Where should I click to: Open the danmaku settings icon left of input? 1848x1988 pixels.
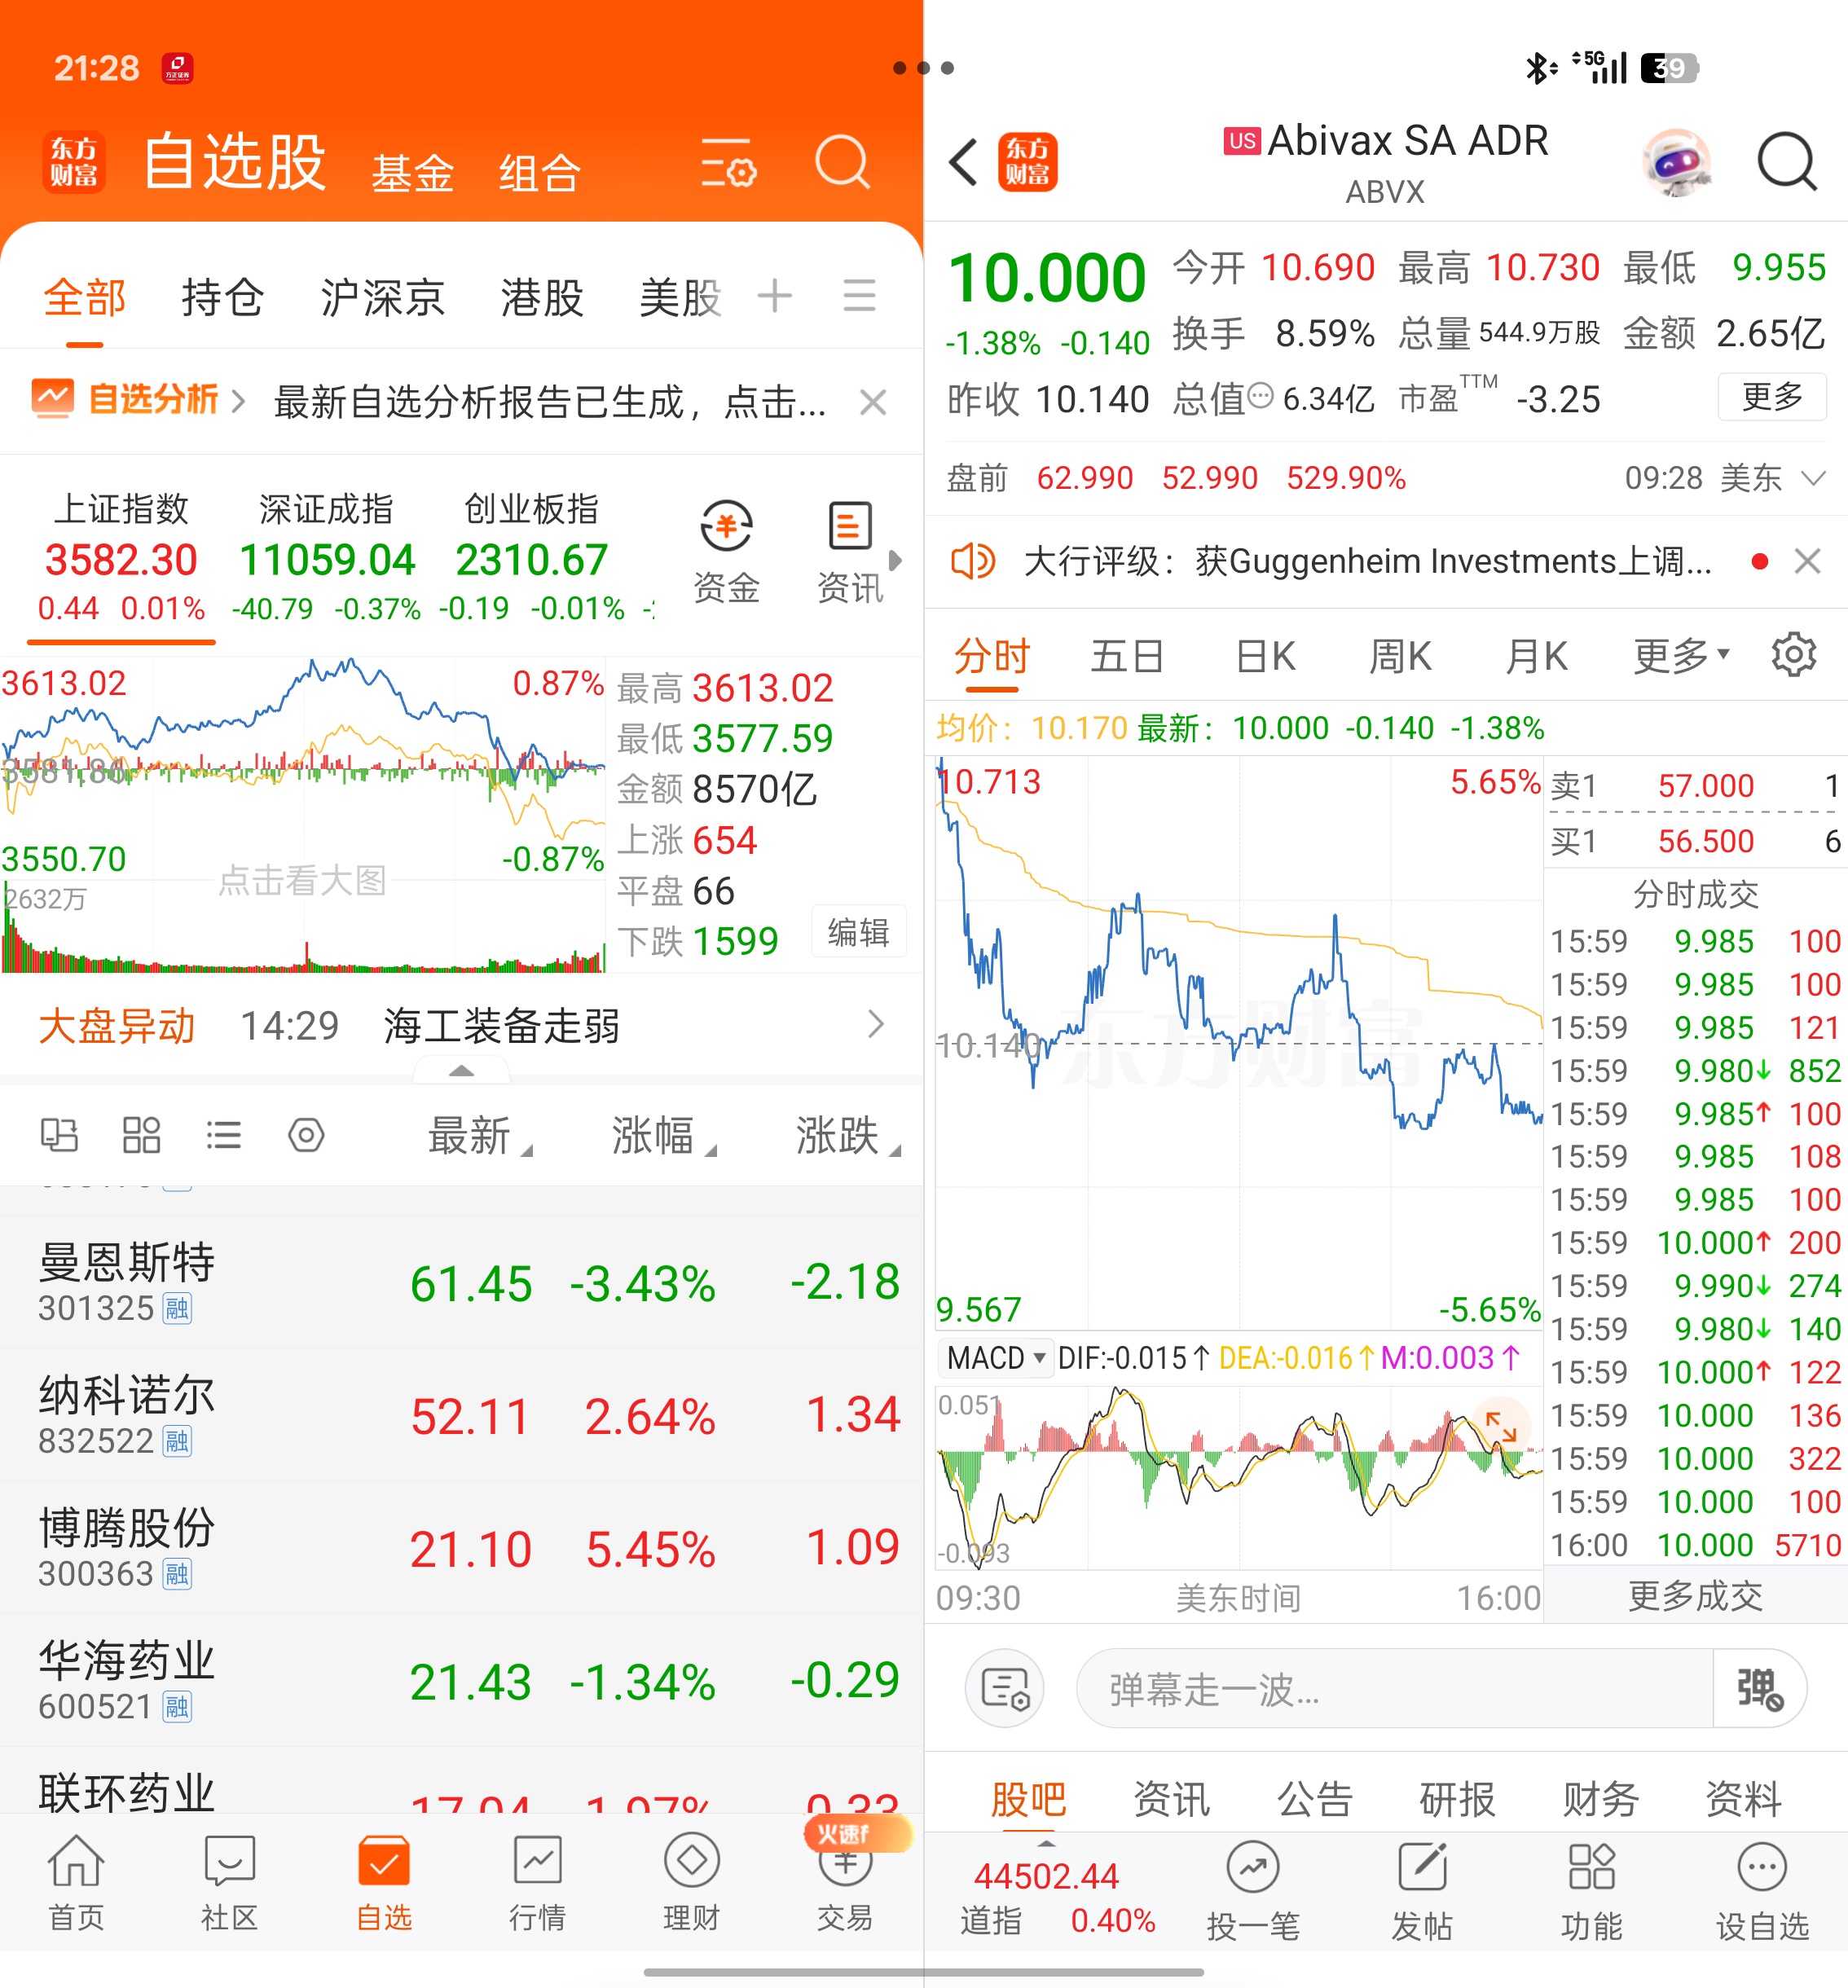(1005, 1688)
